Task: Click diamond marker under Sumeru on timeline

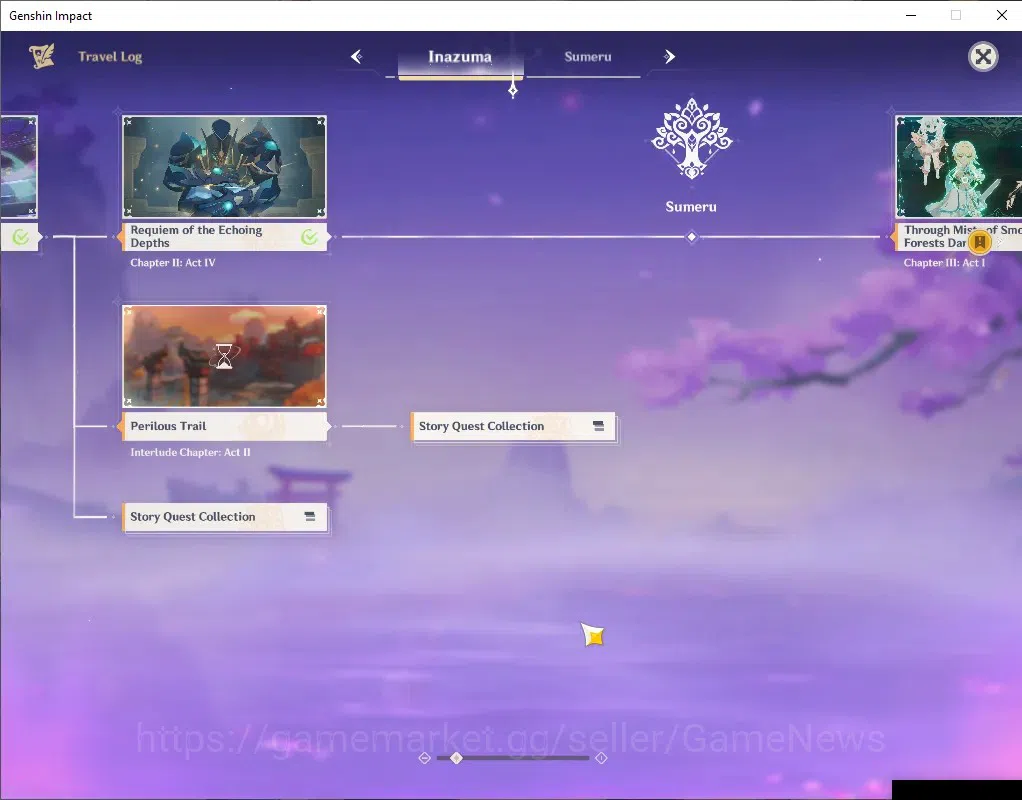Action: tap(692, 237)
